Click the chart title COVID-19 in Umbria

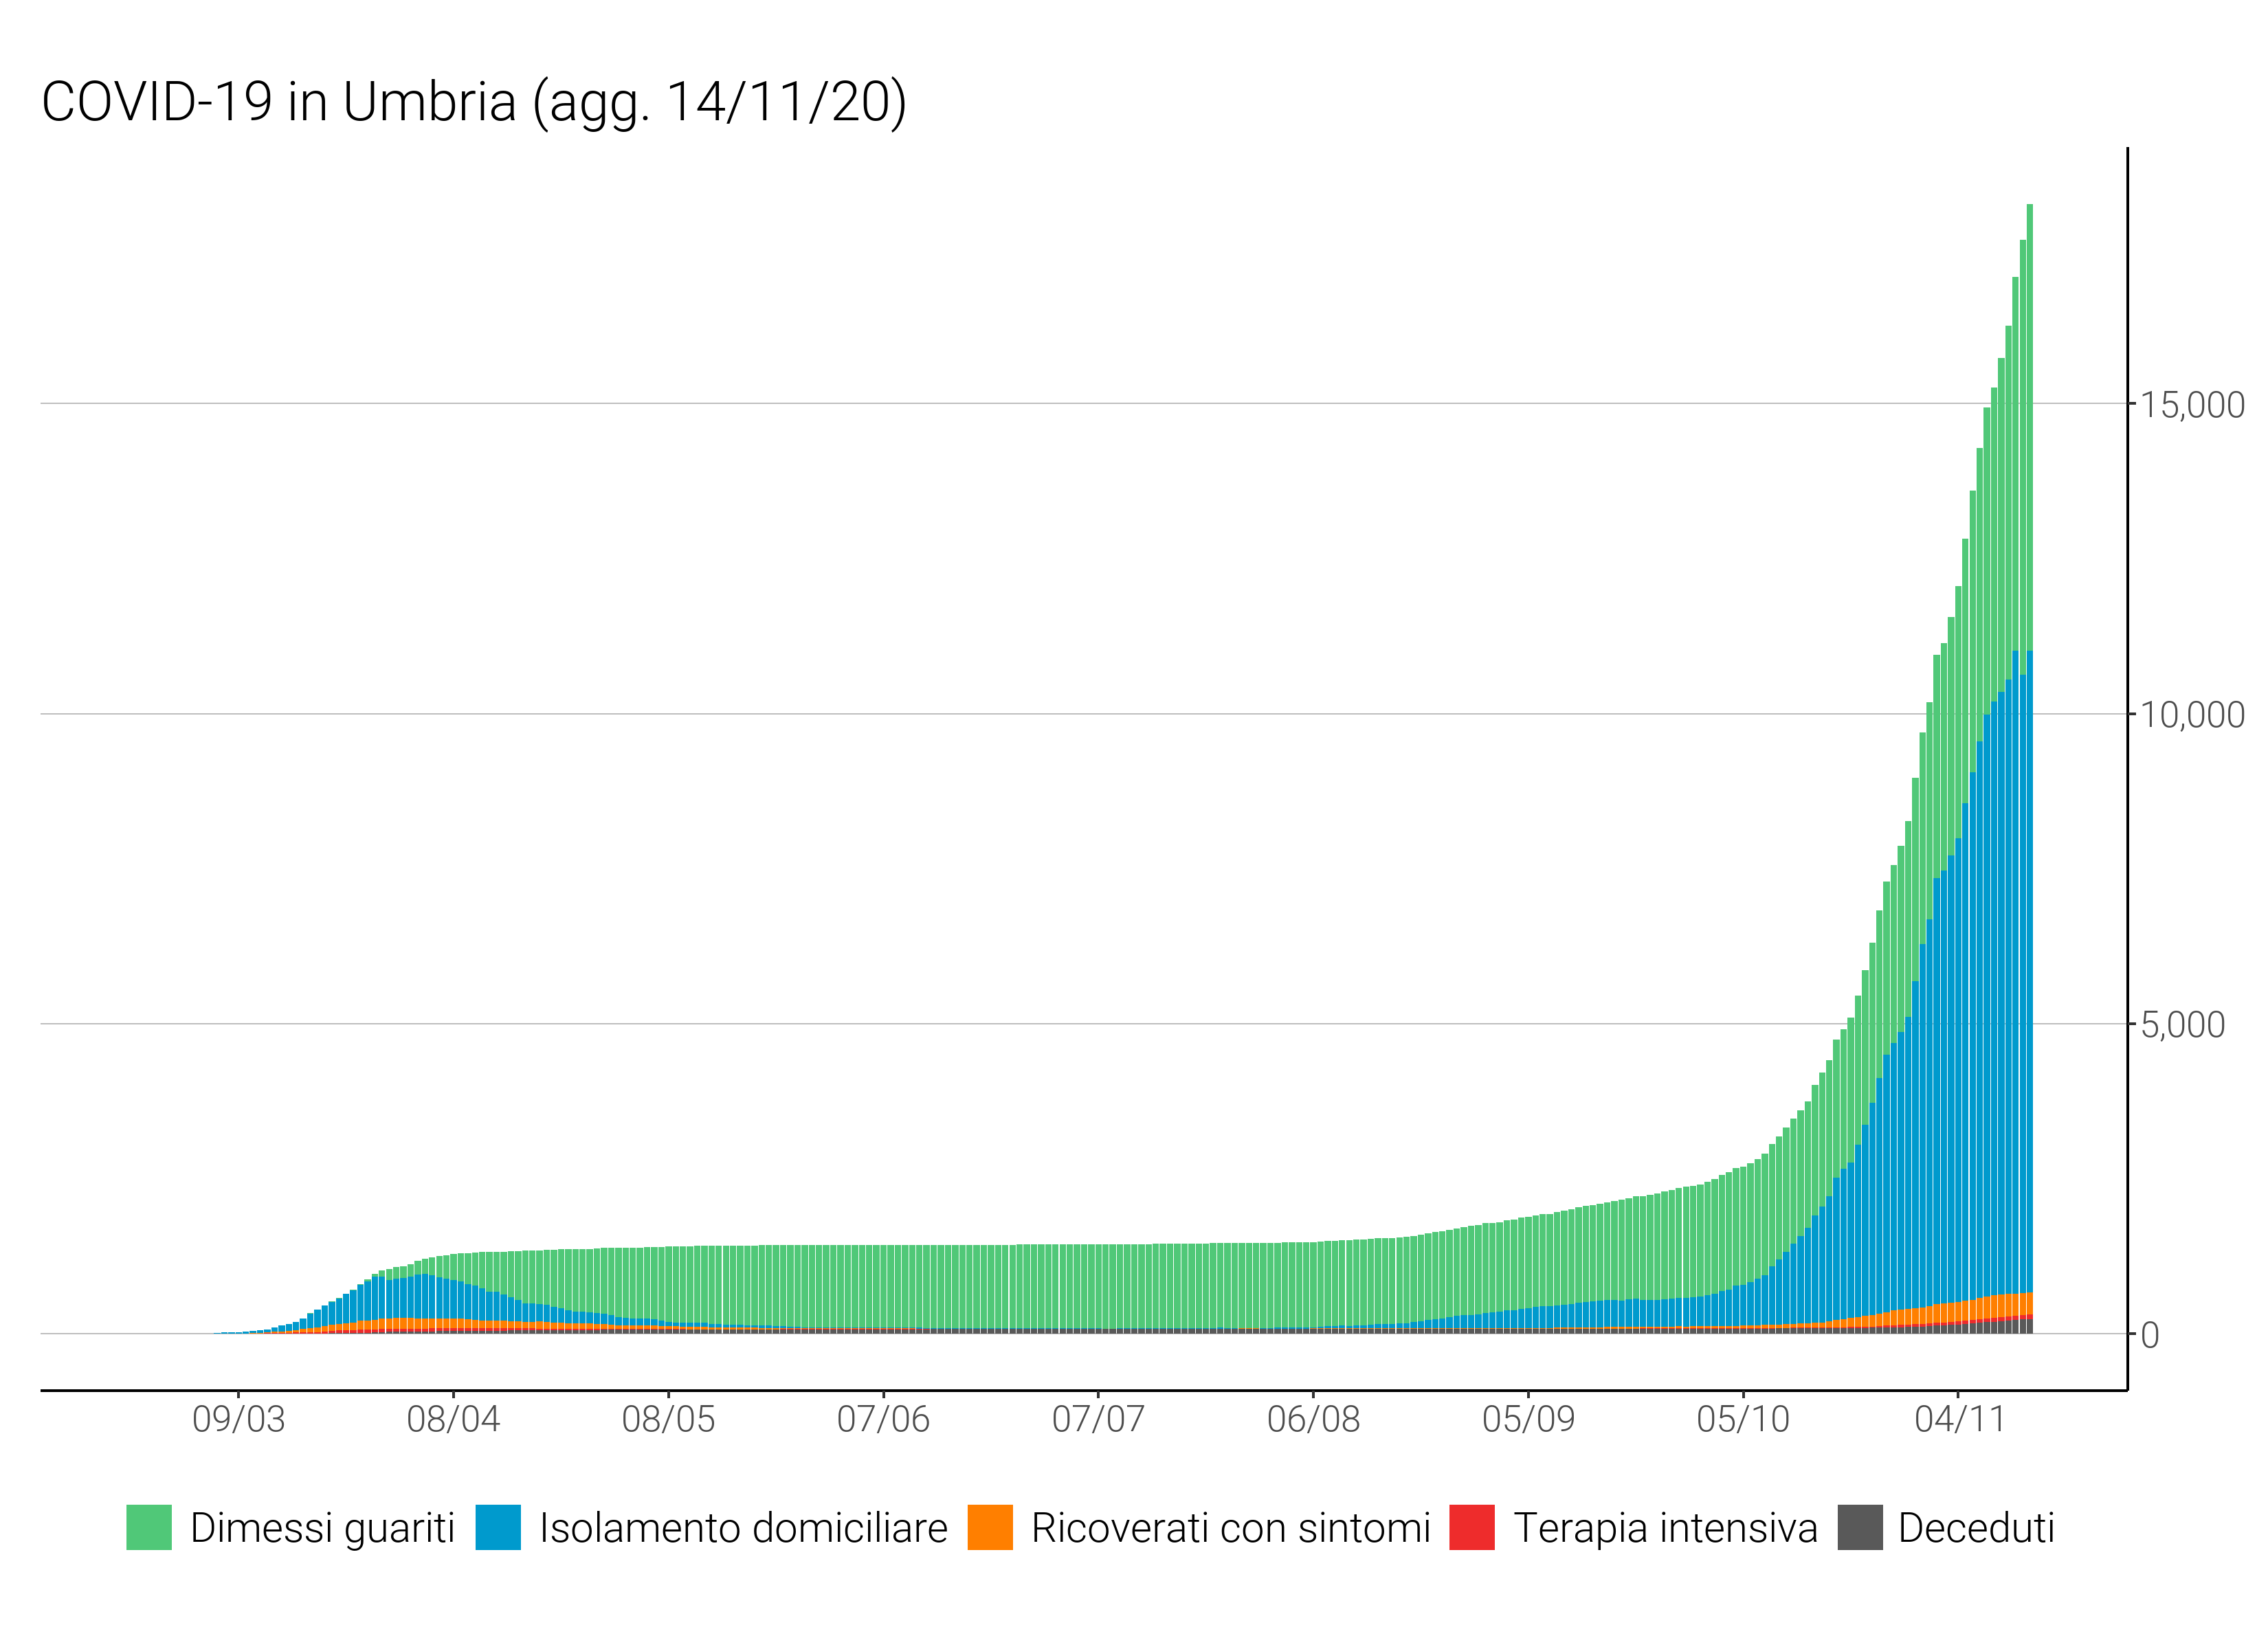(474, 102)
